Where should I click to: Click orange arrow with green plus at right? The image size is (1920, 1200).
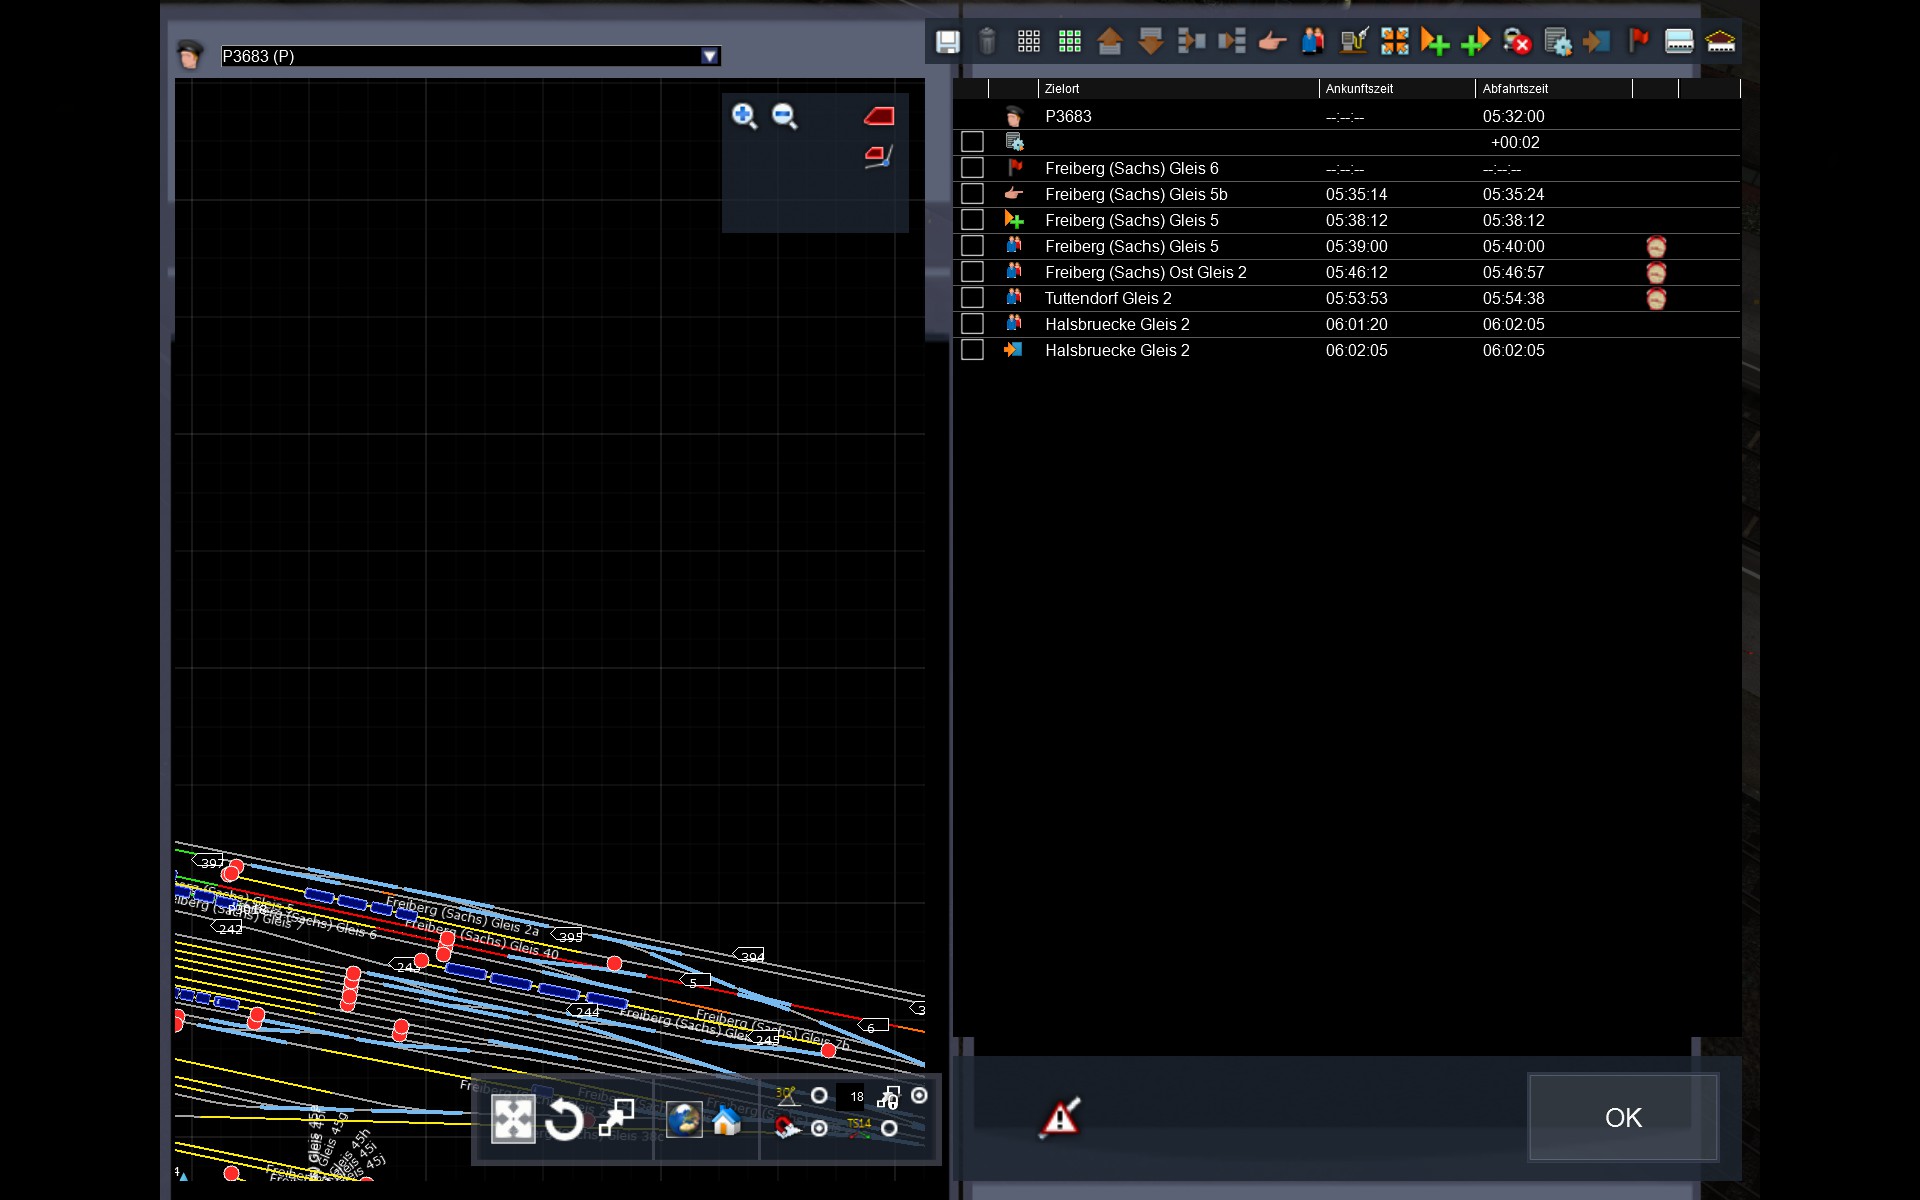tap(1435, 41)
